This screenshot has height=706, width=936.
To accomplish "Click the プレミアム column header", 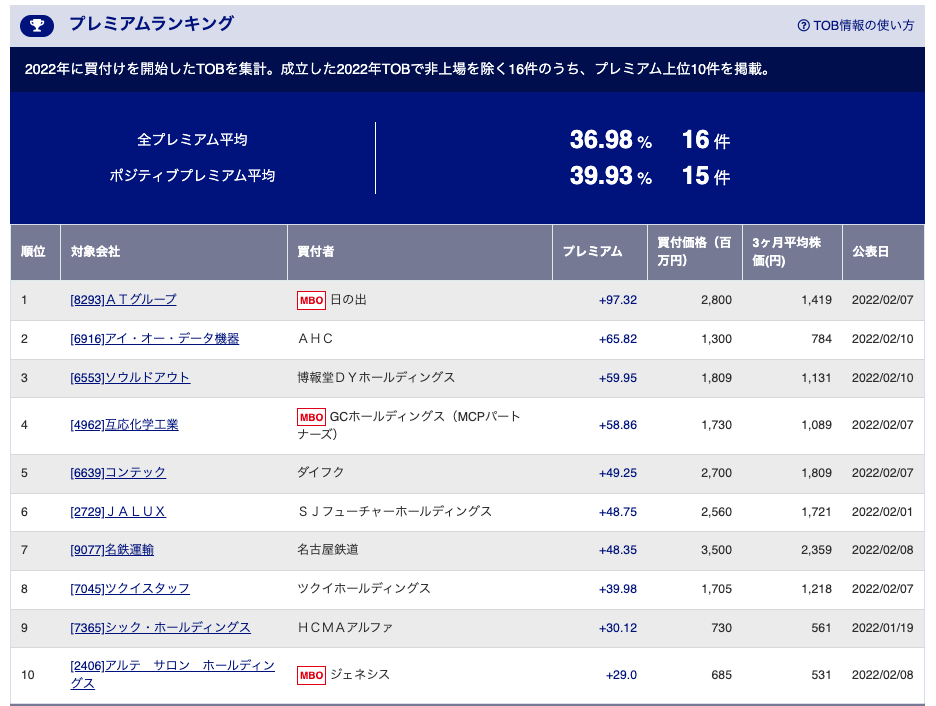I will coord(600,252).
